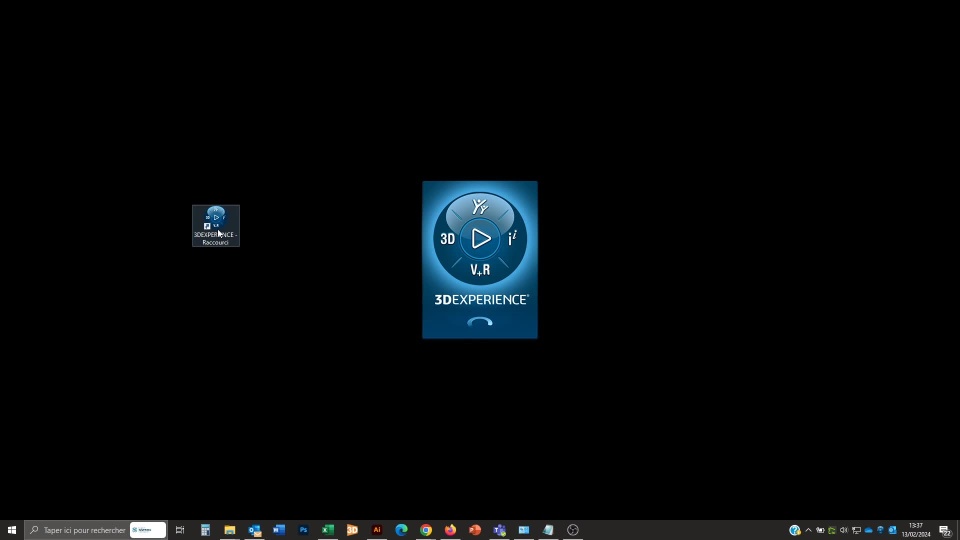This screenshot has width=960, height=540.
Task: Open Microsoft Word from the taskbar
Action: pyautogui.click(x=279, y=530)
